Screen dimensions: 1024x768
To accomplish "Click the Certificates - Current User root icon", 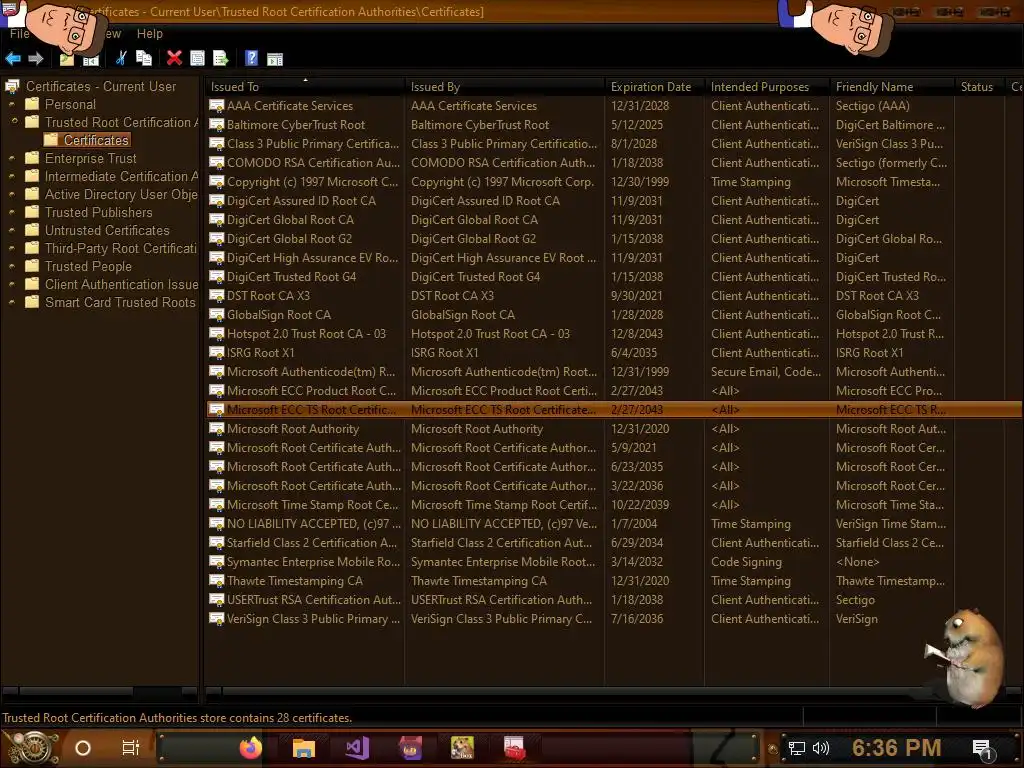I will click(x=12, y=86).
